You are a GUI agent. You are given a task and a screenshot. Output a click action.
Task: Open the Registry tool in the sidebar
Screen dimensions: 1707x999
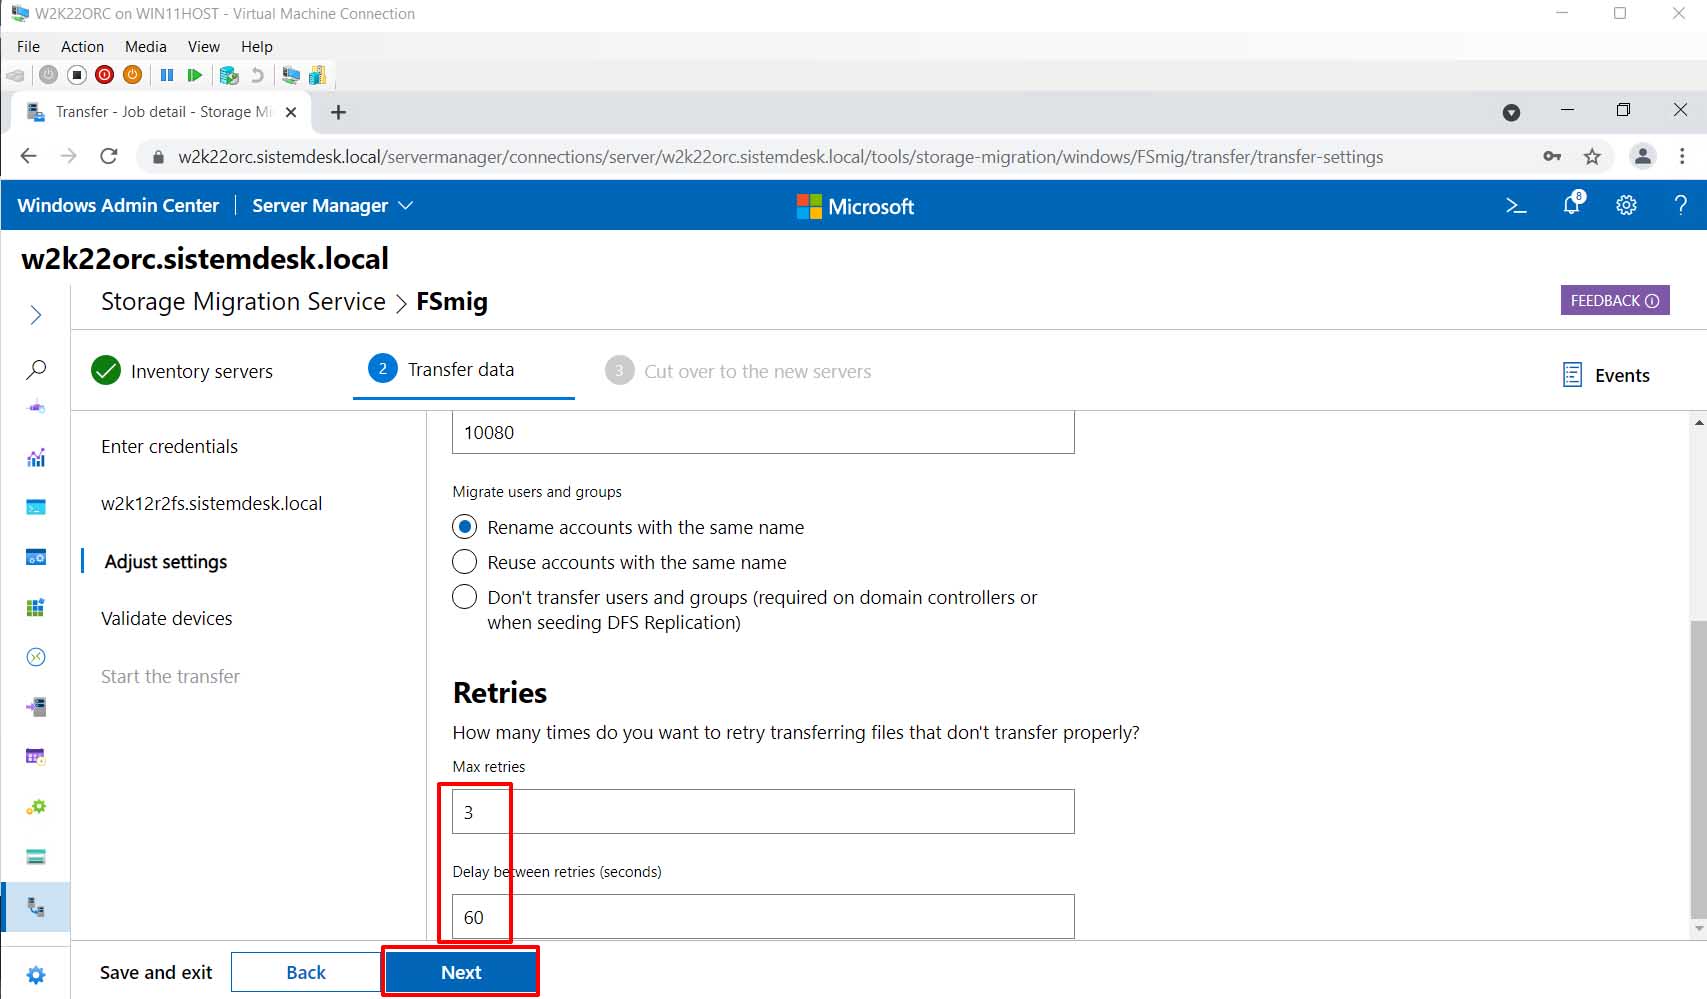(36, 607)
